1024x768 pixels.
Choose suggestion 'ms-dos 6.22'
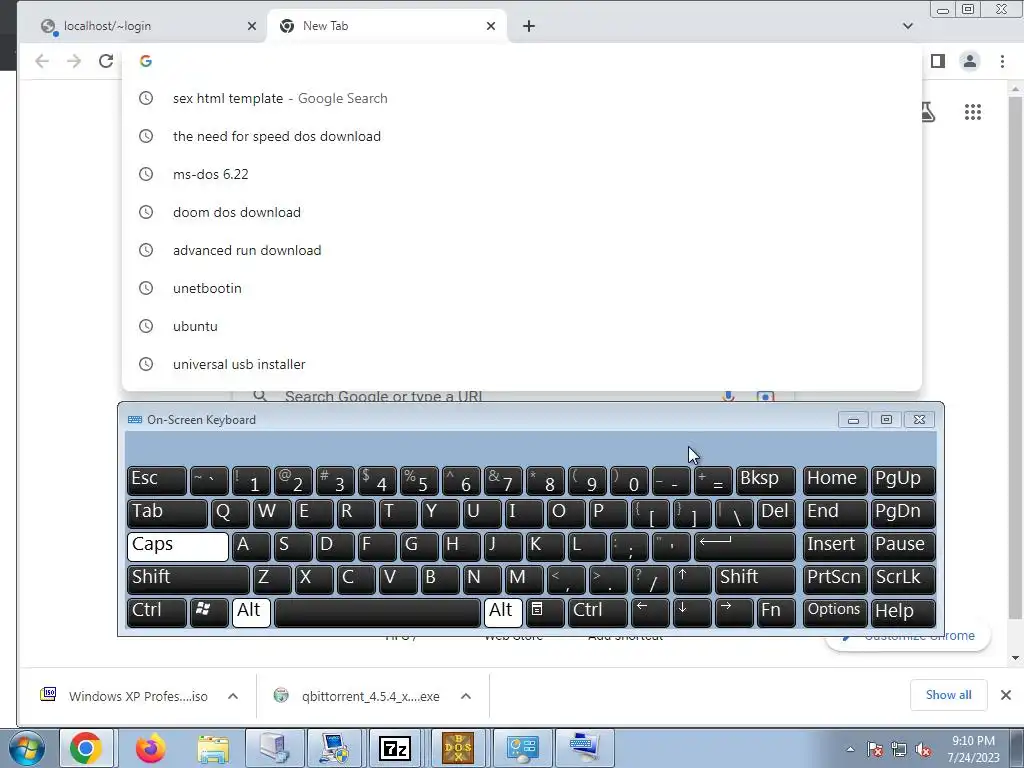(522, 174)
